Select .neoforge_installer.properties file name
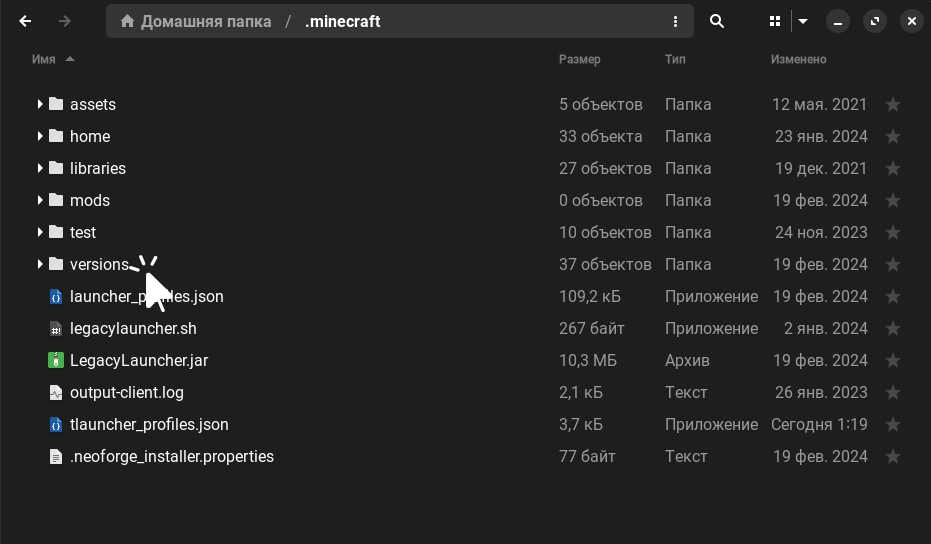Viewport: 931px width, 544px height. pos(172,457)
